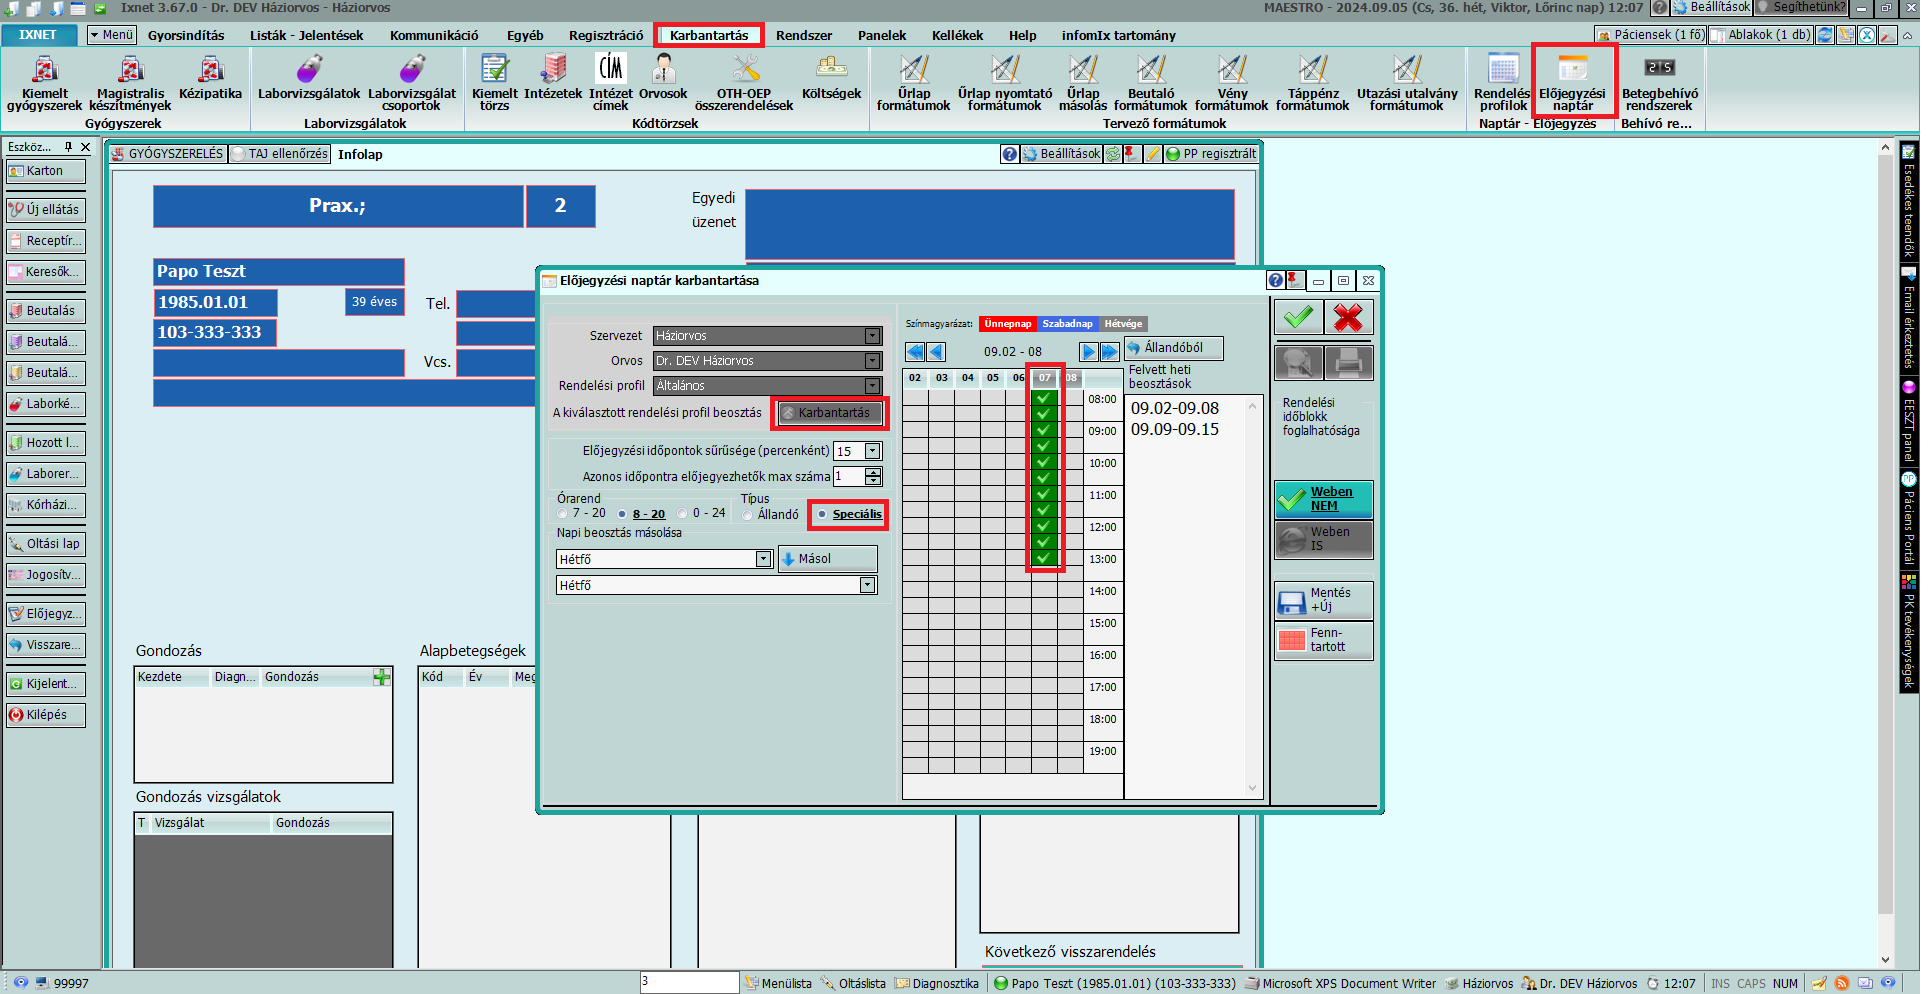1932x994 pixels.
Task: Click the Ünnepnap red color legend
Action: 1007,324
